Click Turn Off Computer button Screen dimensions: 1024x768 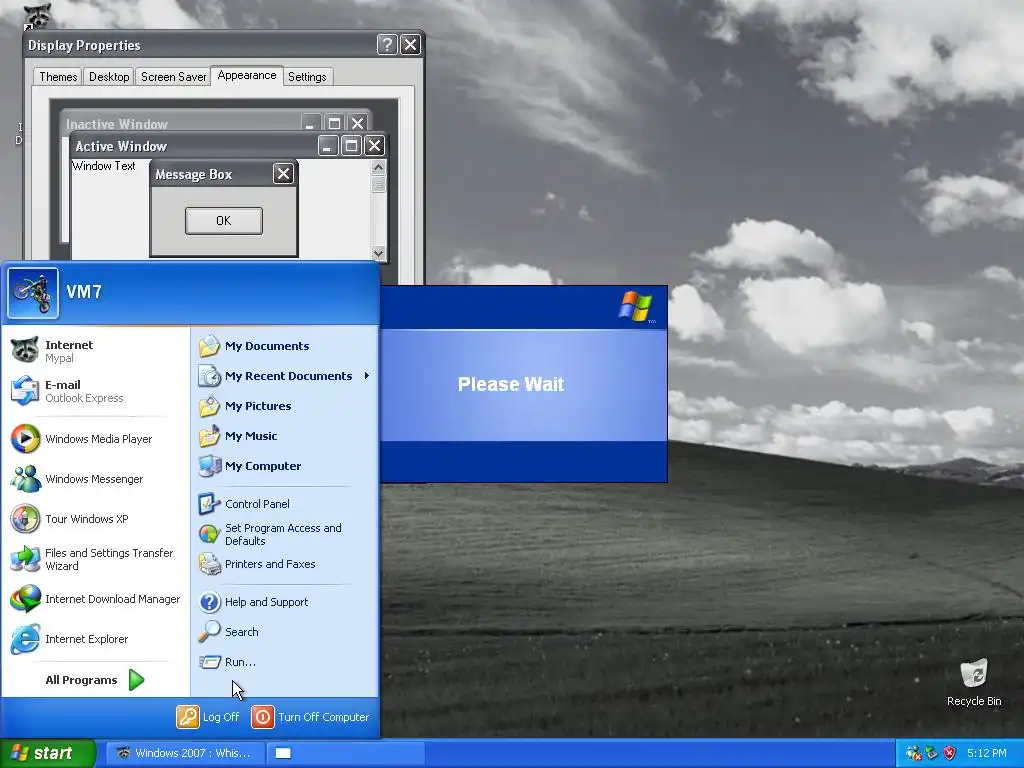311,717
